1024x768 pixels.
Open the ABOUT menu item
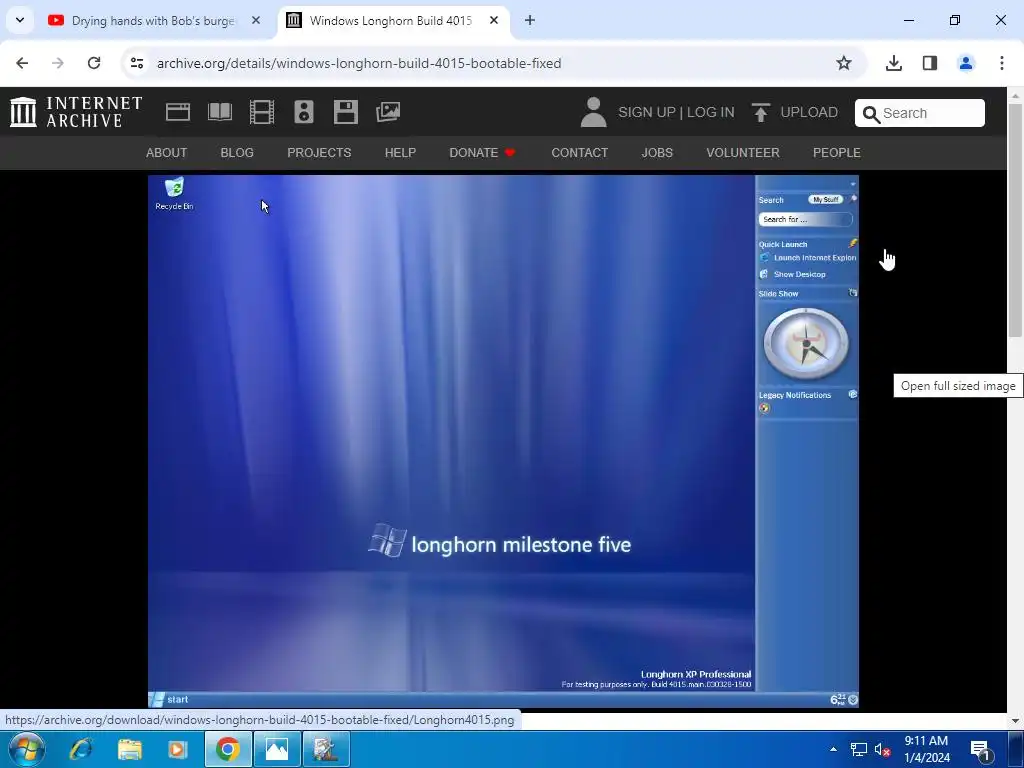tap(167, 153)
